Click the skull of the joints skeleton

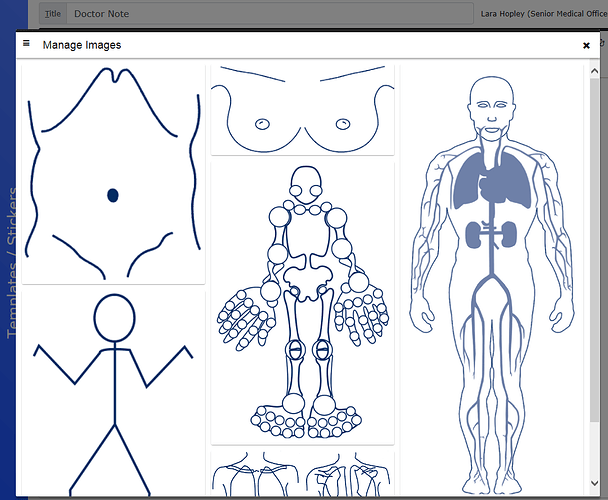click(302, 182)
